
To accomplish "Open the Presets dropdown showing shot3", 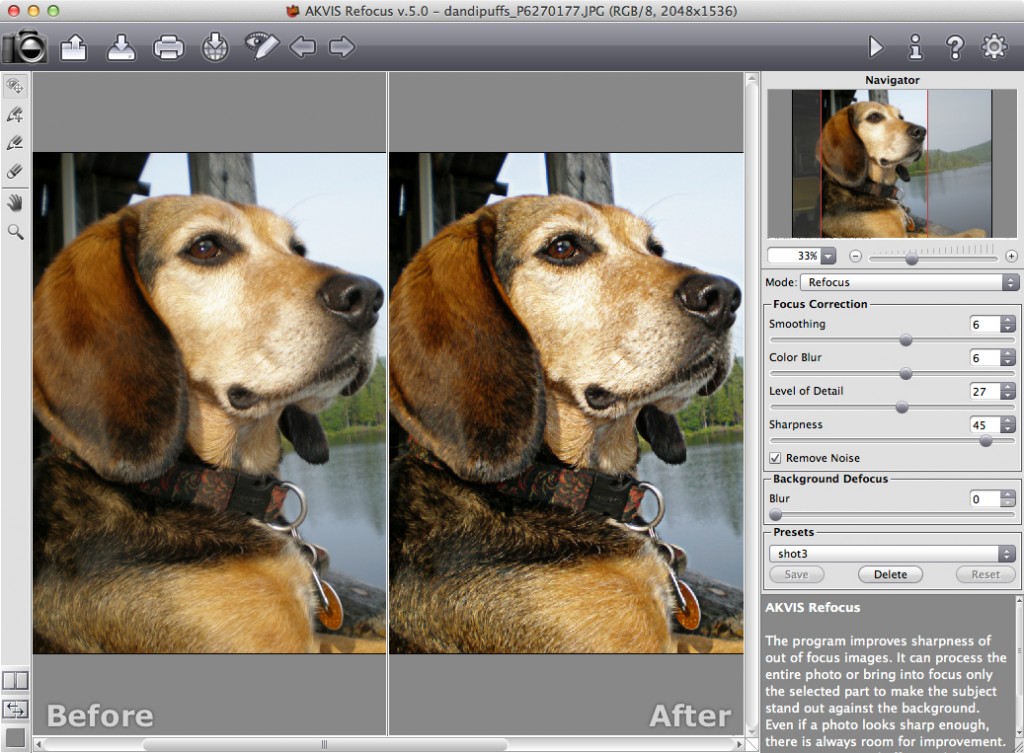I will point(892,553).
